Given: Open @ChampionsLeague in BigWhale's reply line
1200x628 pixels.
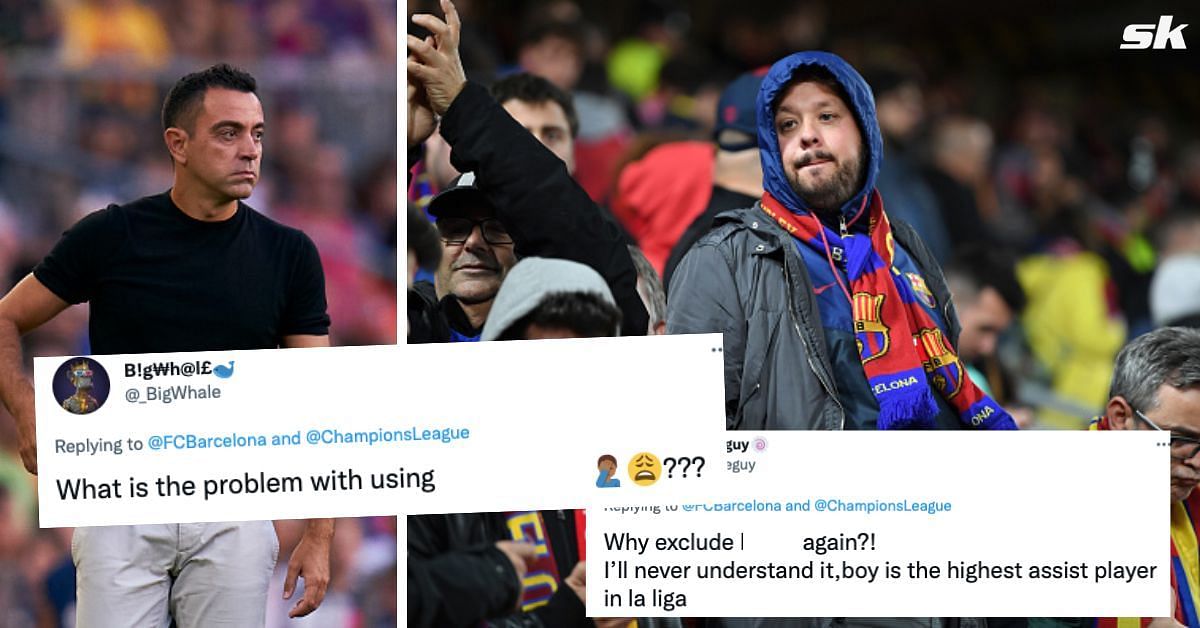Looking at the screenshot, I should pos(387,436).
